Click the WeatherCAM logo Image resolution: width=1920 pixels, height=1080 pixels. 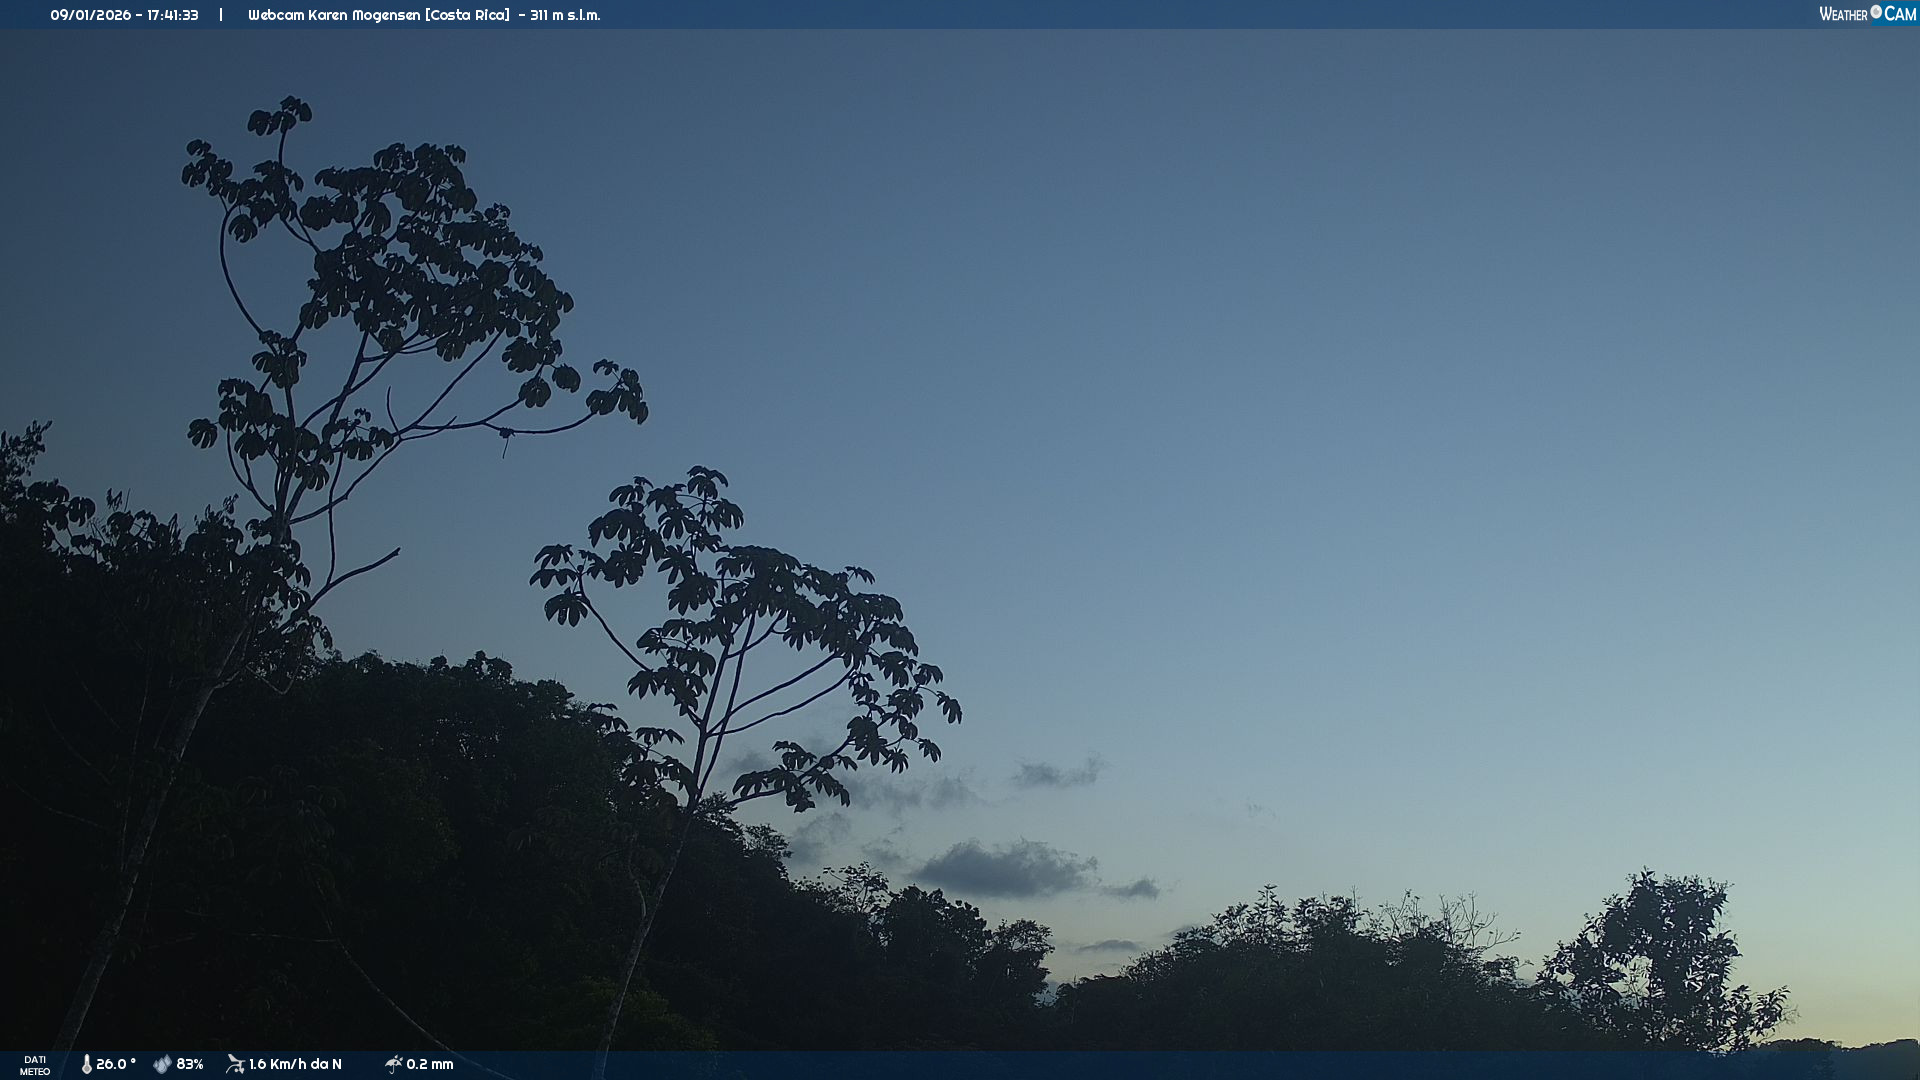pos(1866,14)
